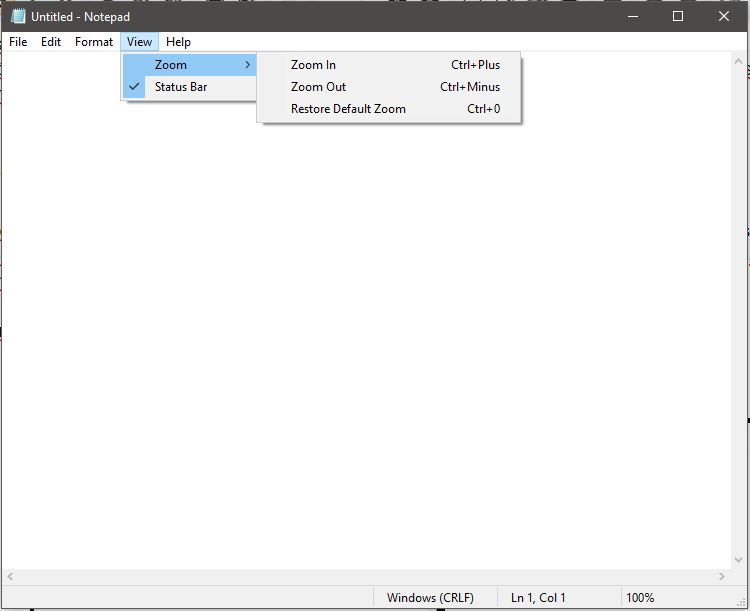Open the Edit menu
This screenshot has width=750, height=611.
[51, 42]
